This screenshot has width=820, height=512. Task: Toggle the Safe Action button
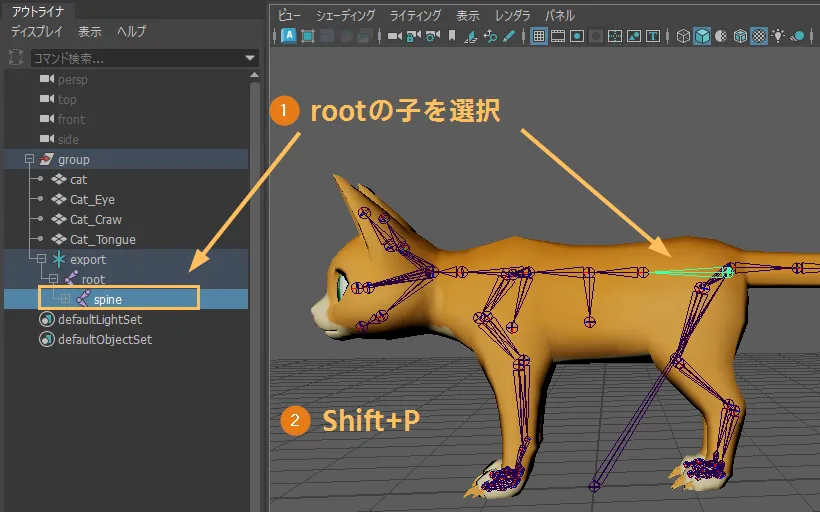[634, 36]
